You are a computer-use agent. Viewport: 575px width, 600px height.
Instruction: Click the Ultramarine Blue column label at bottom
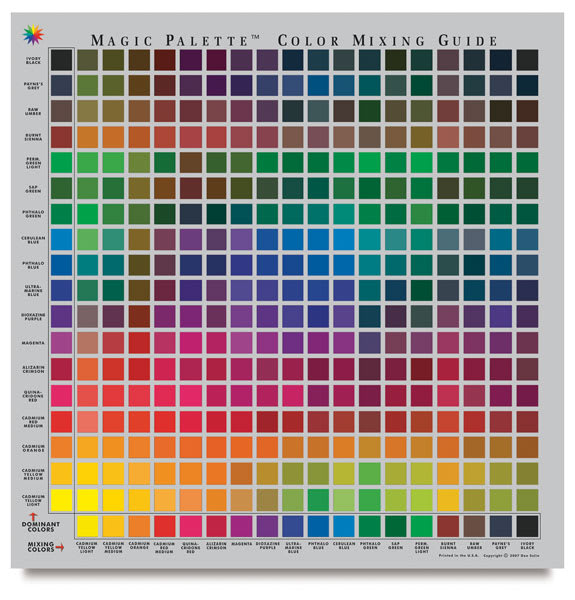coord(293,548)
